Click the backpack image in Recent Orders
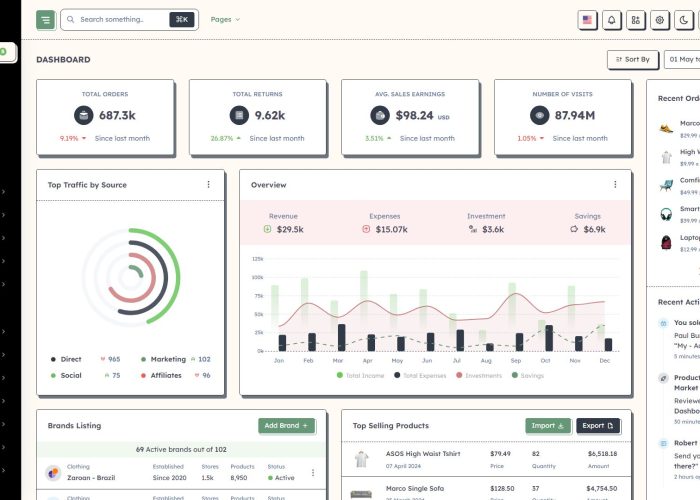Image resolution: width=700 pixels, height=500 pixels. pos(666,242)
